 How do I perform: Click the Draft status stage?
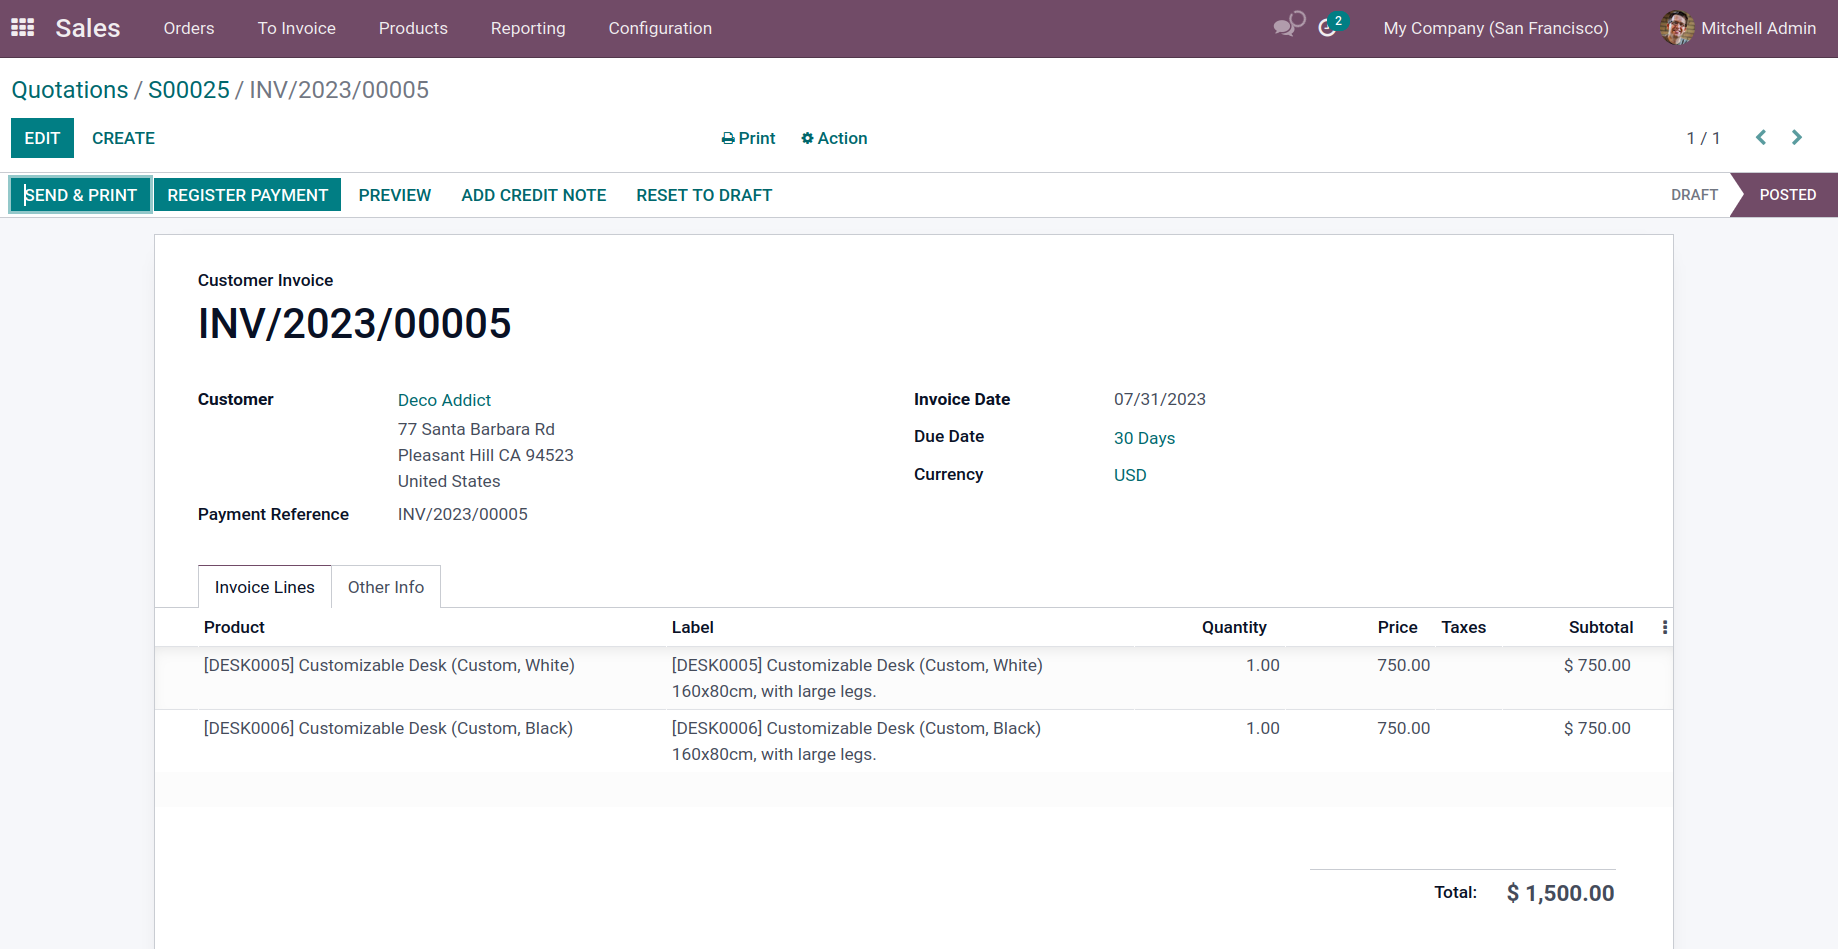pyautogui.click(x=1694, y=195)
